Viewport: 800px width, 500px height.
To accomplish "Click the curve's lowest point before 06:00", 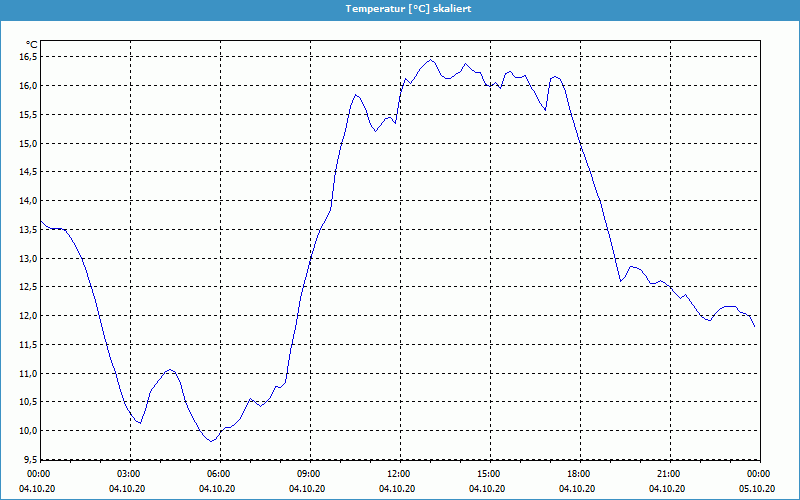I will point(210,441).
